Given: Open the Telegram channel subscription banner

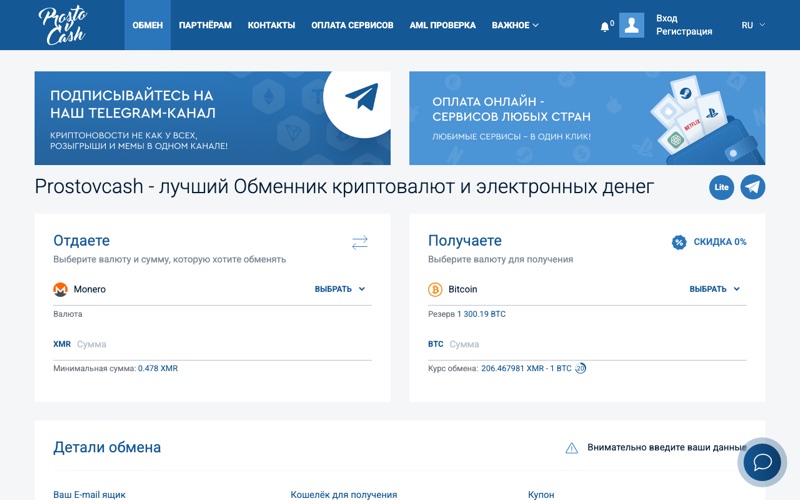Looking at the screenshot, I should pos(212,118).
